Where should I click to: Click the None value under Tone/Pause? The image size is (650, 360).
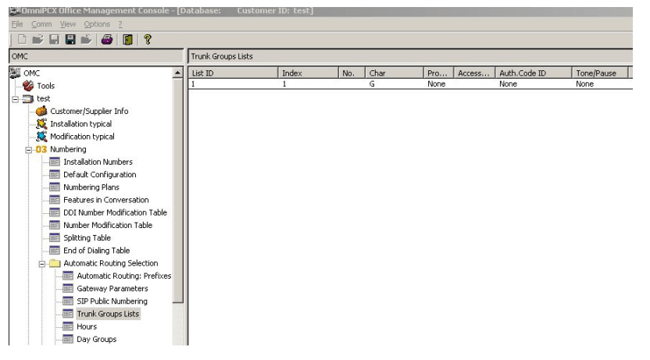[585, 84]
